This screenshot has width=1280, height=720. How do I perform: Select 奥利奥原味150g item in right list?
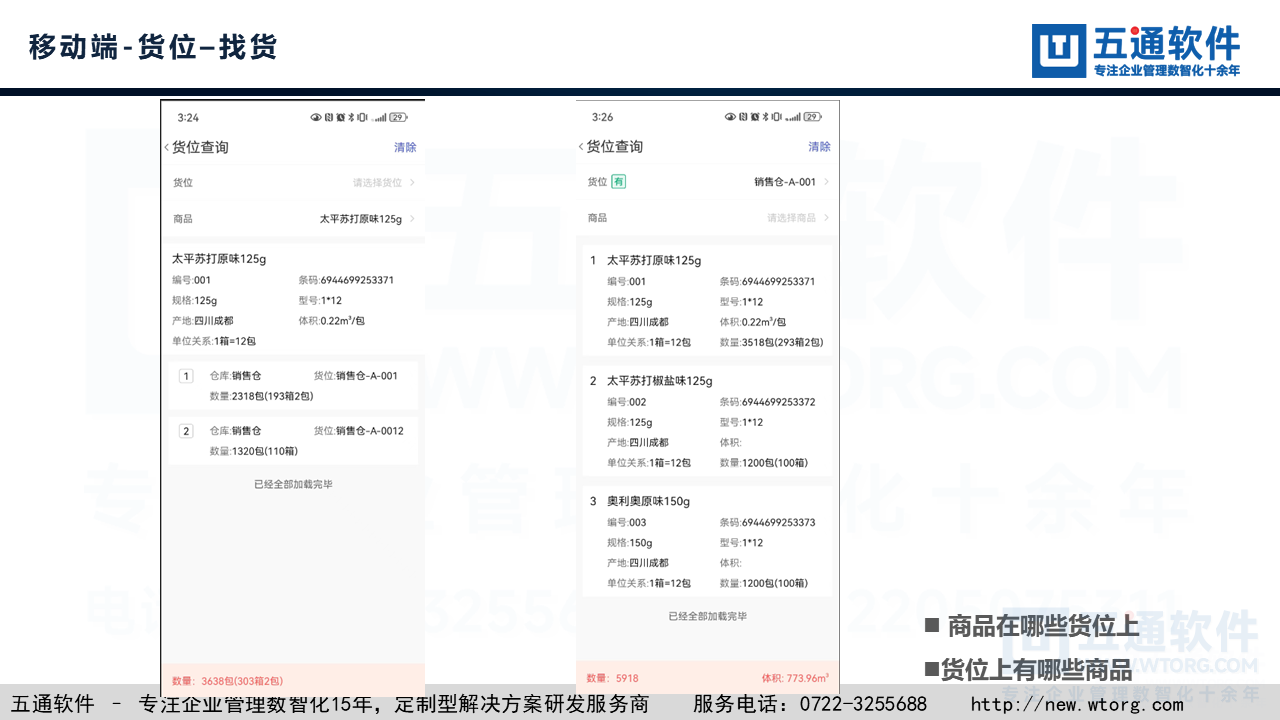tap(707, 541)
